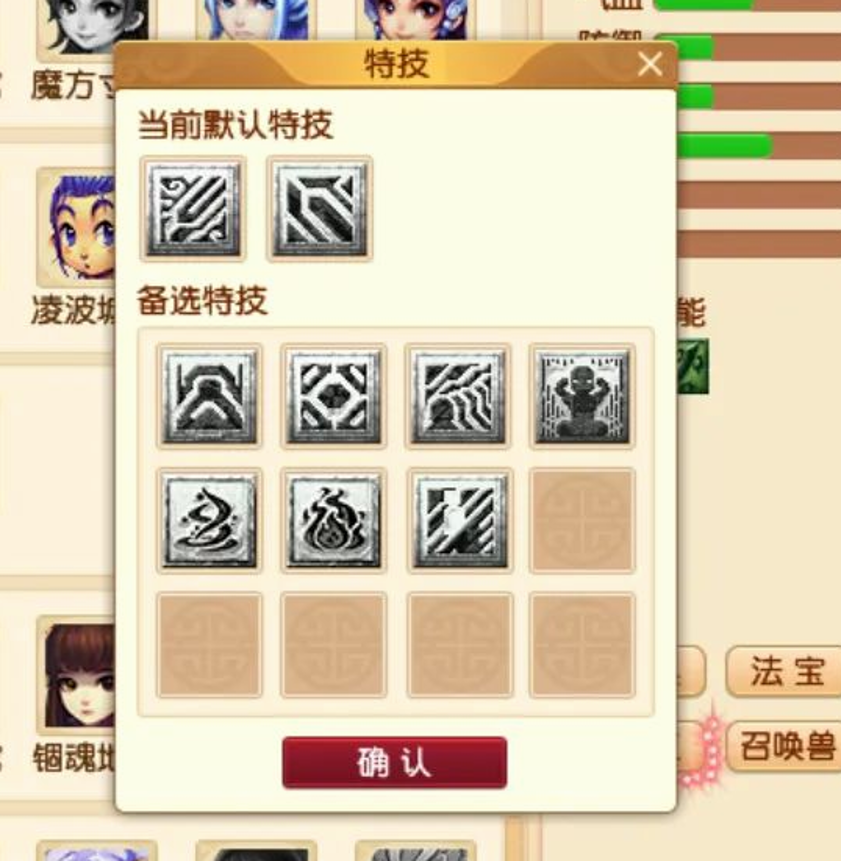
Task: Select the 魔方 character portrait
Action: pos(92,27)
